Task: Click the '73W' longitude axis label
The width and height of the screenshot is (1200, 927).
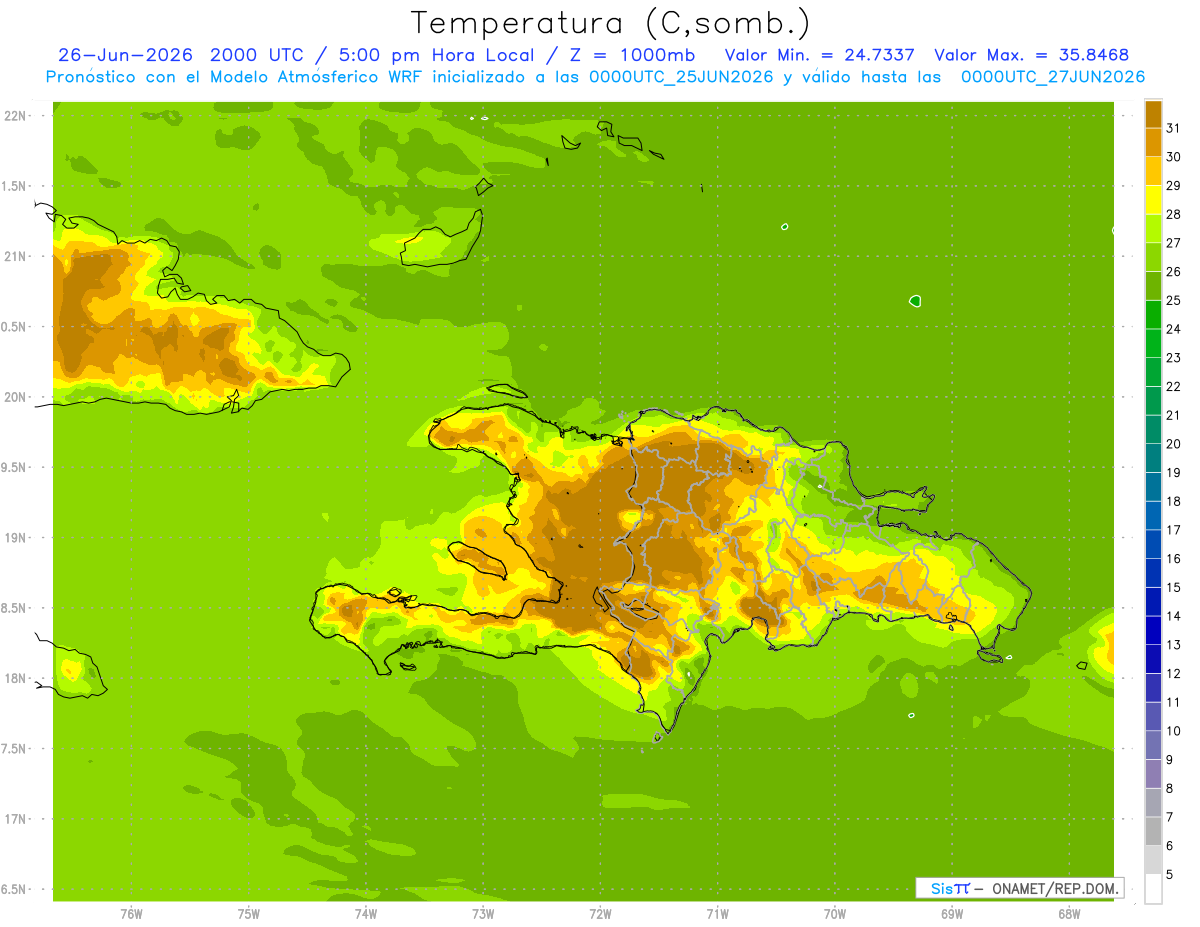Action: [x=483, y=914]
